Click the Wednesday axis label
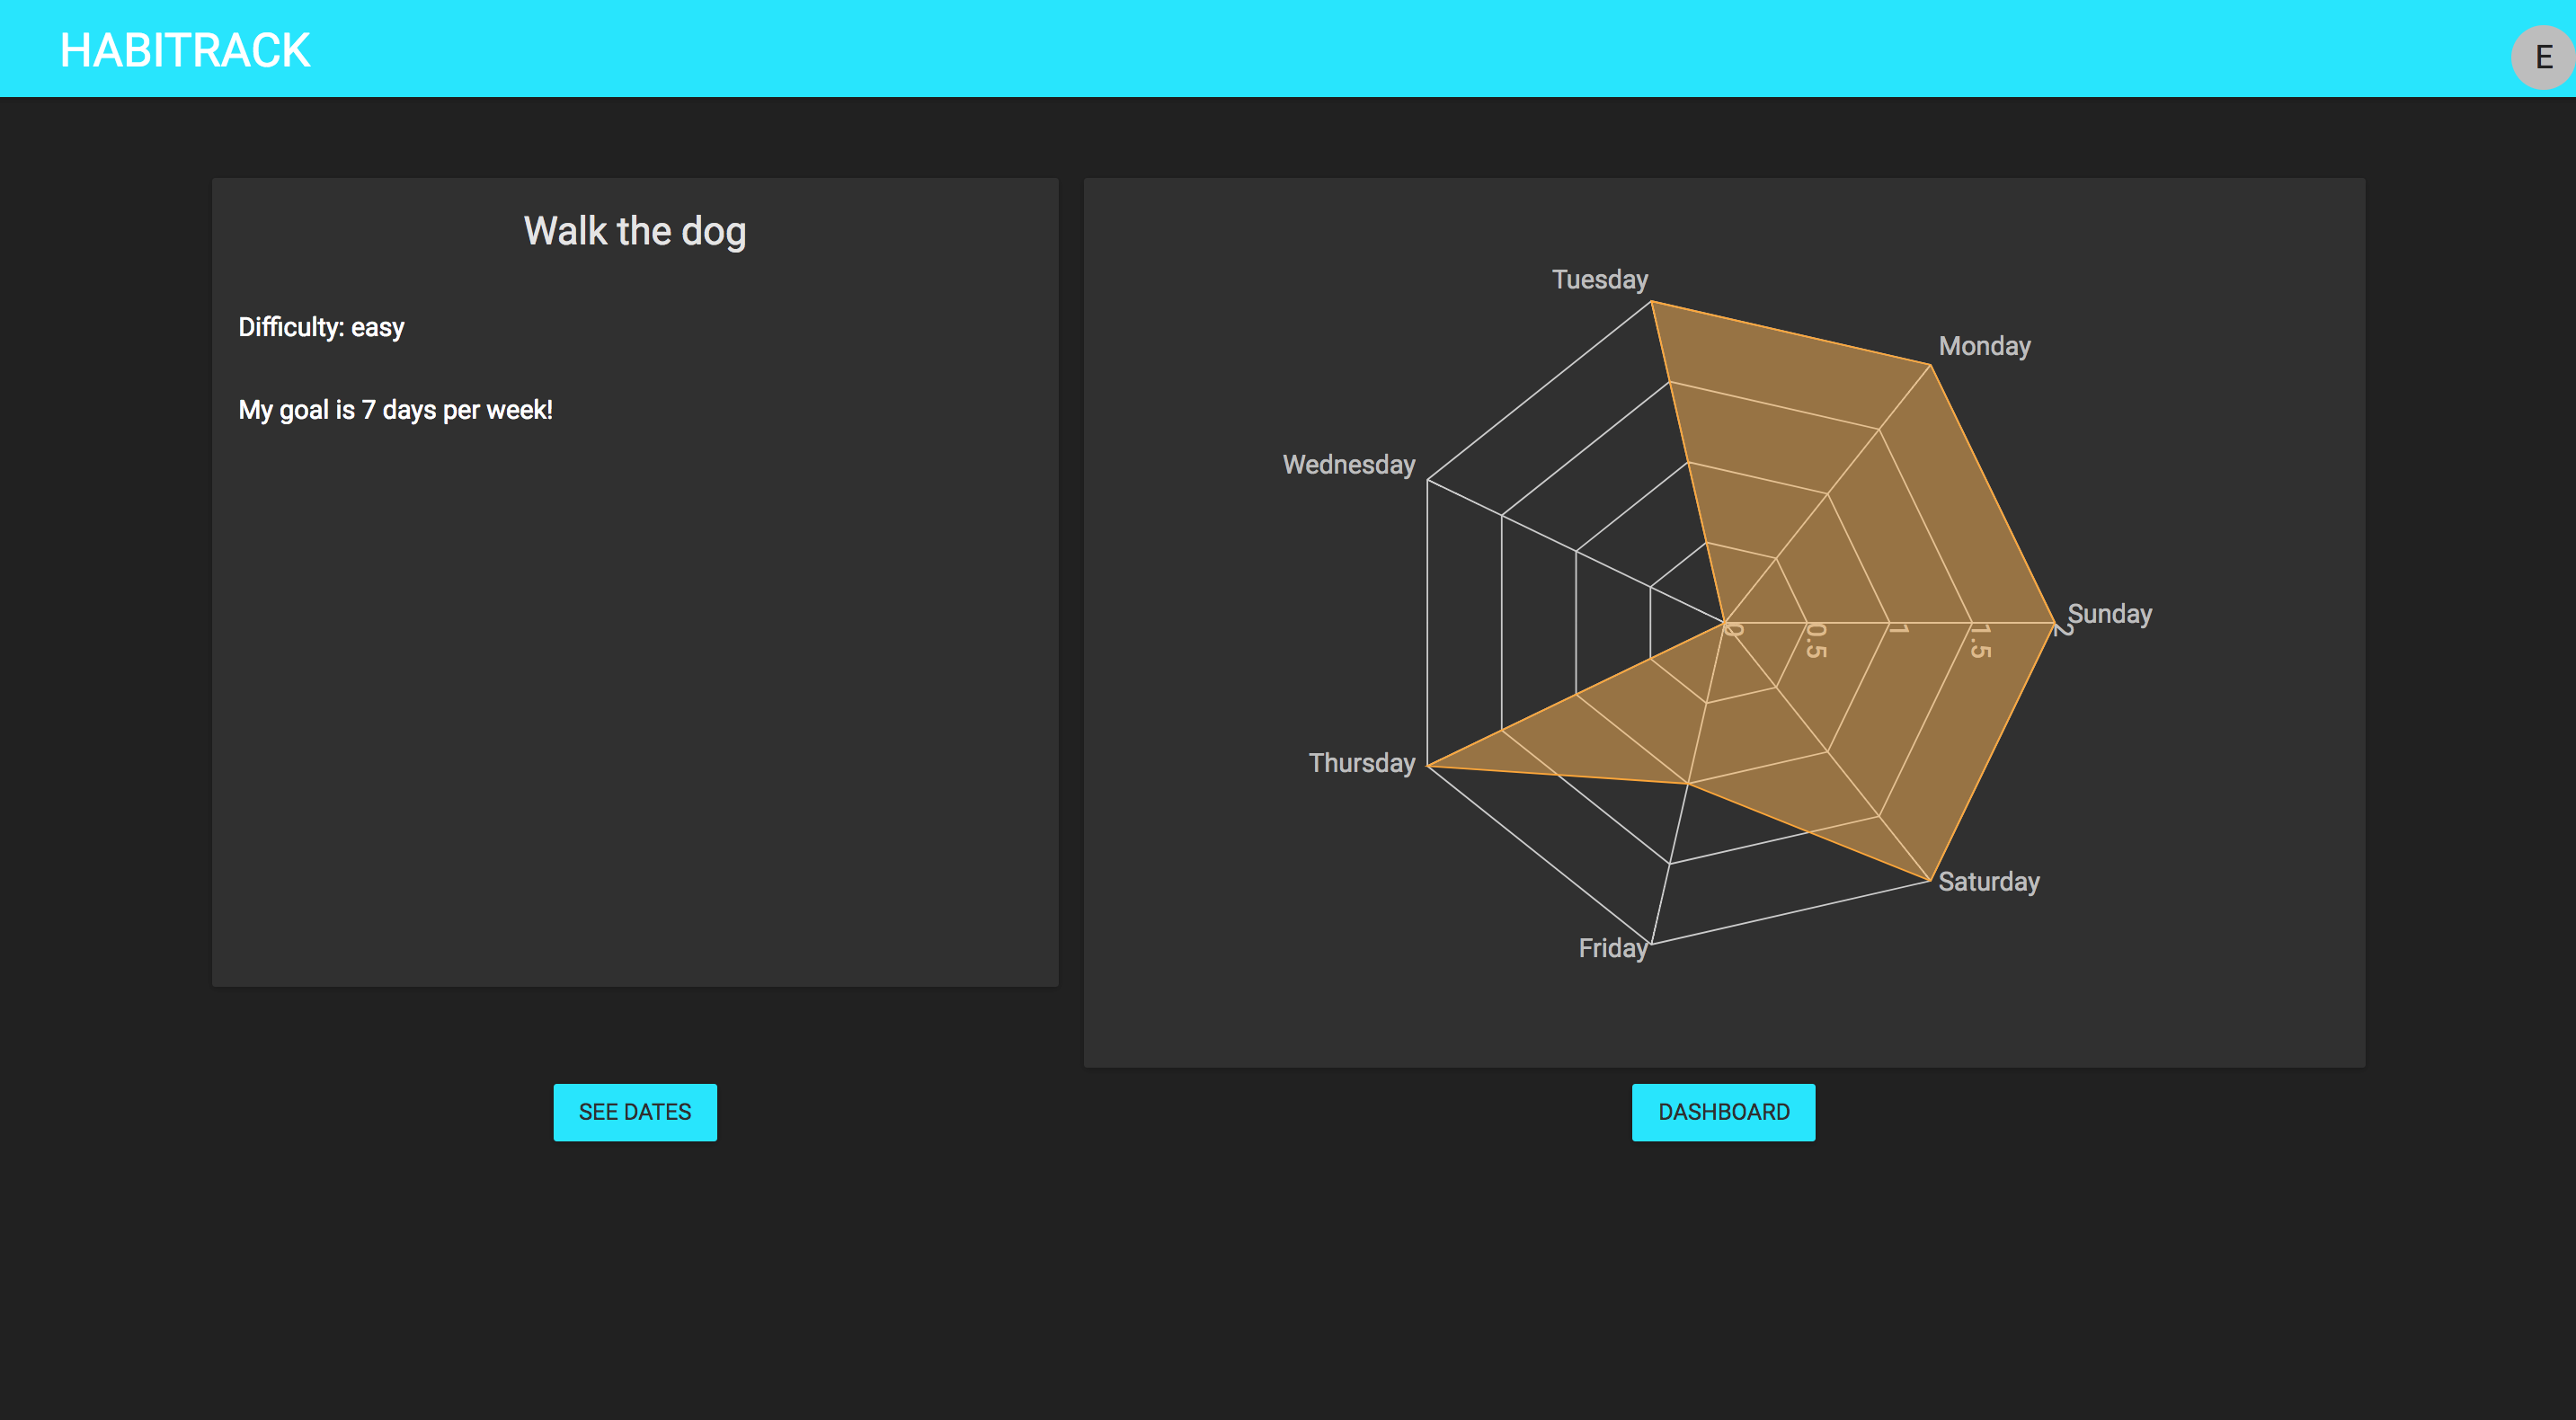The image size is (2576, 1420). [1348, 464]
